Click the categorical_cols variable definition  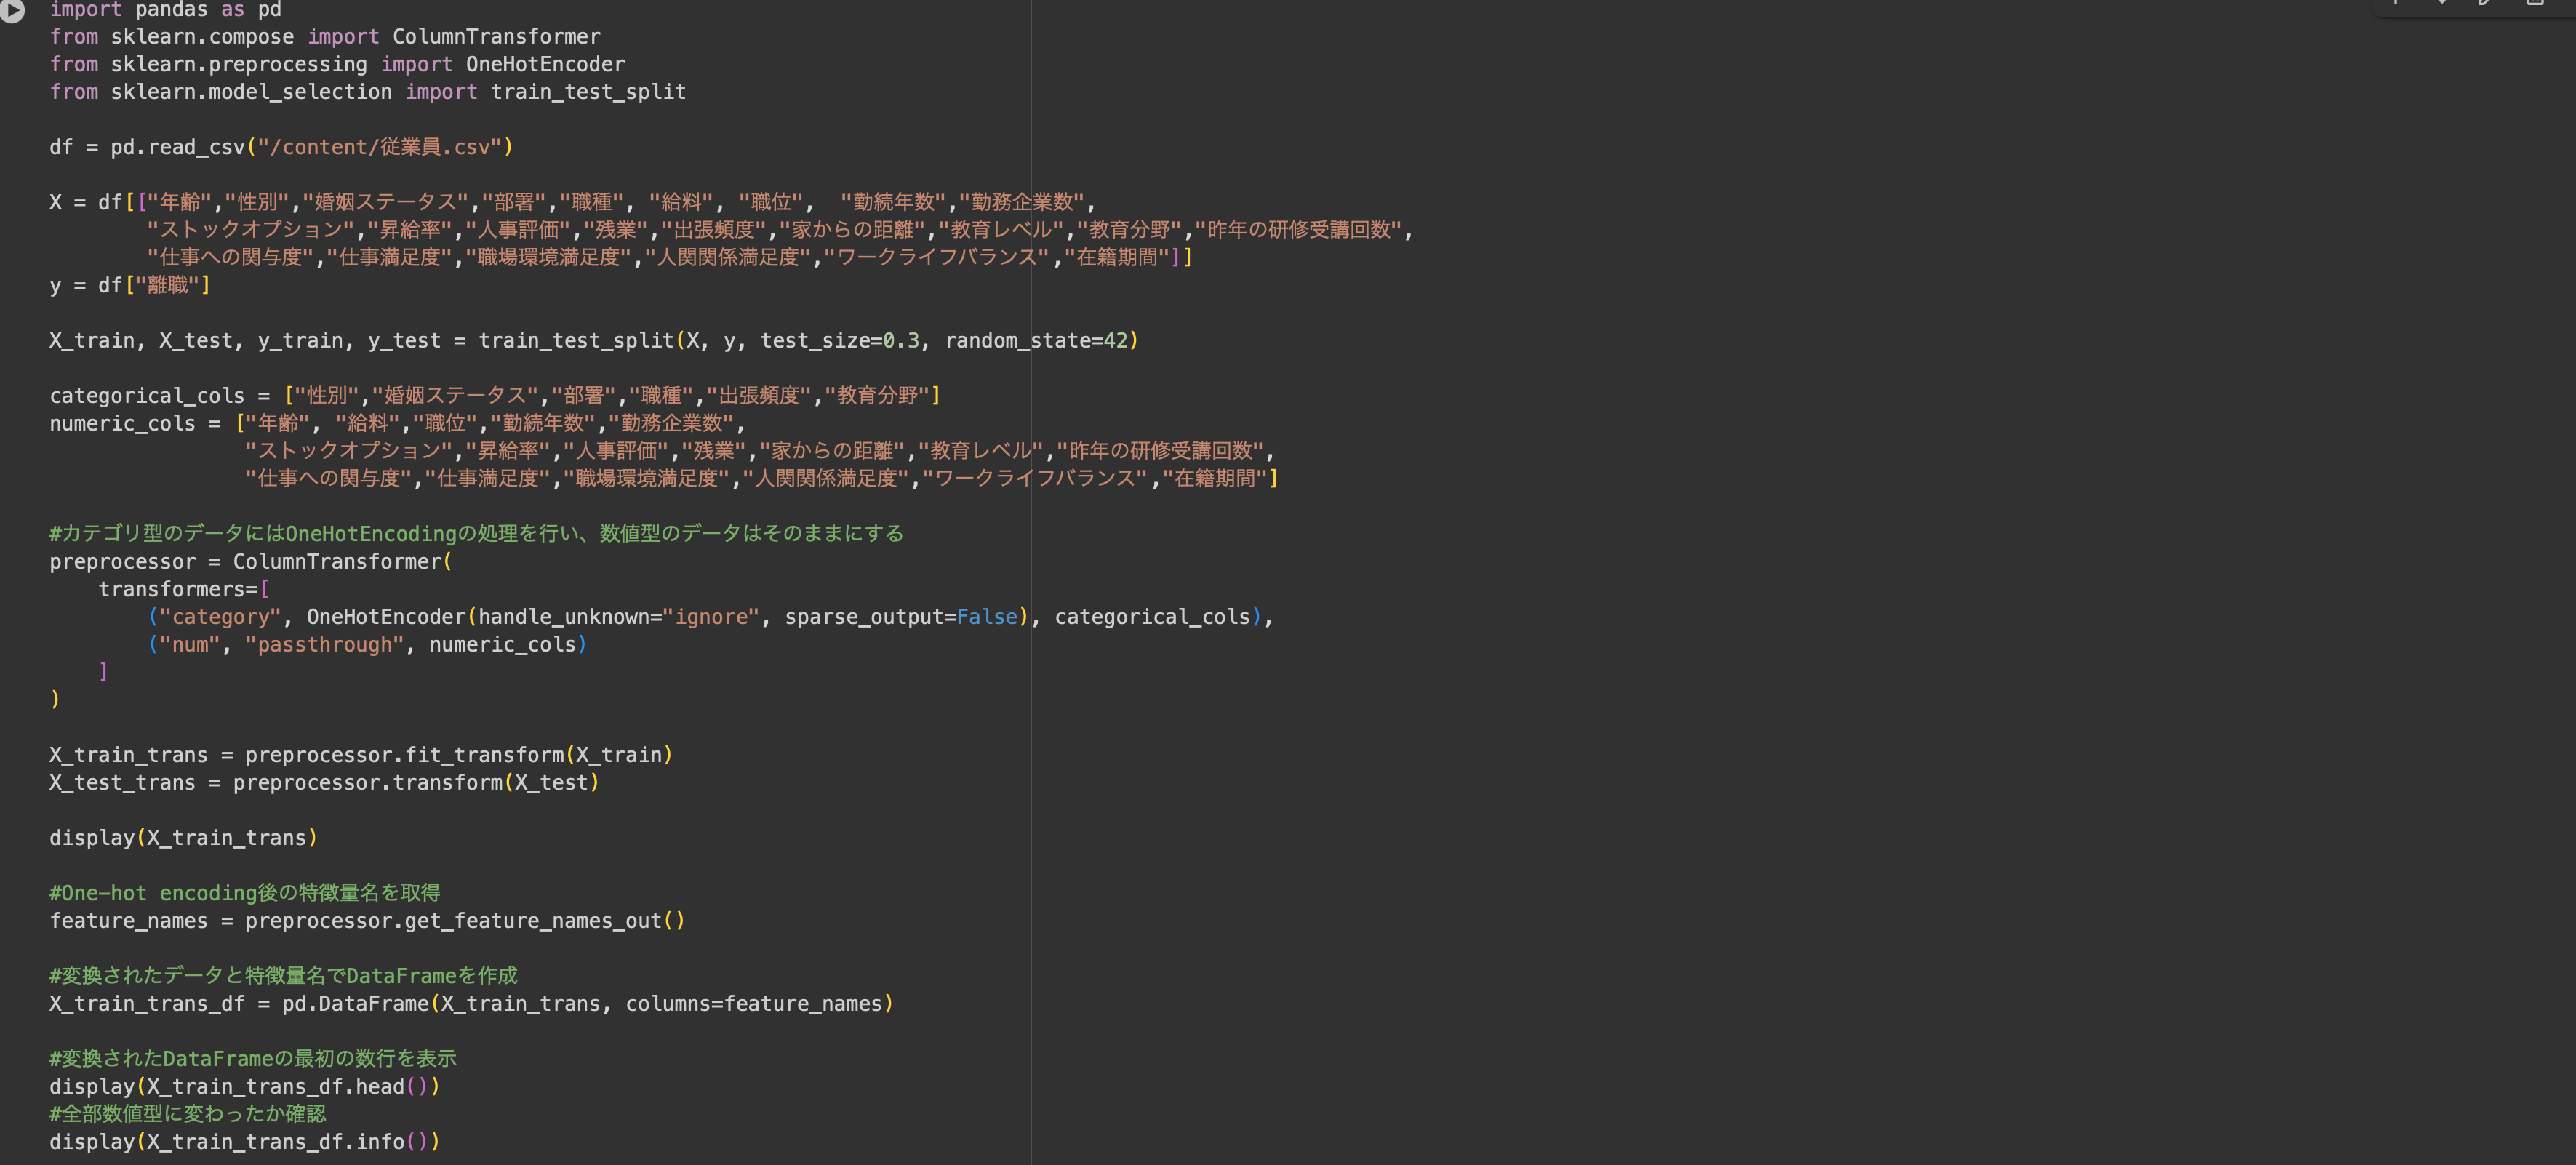point(147,396)
